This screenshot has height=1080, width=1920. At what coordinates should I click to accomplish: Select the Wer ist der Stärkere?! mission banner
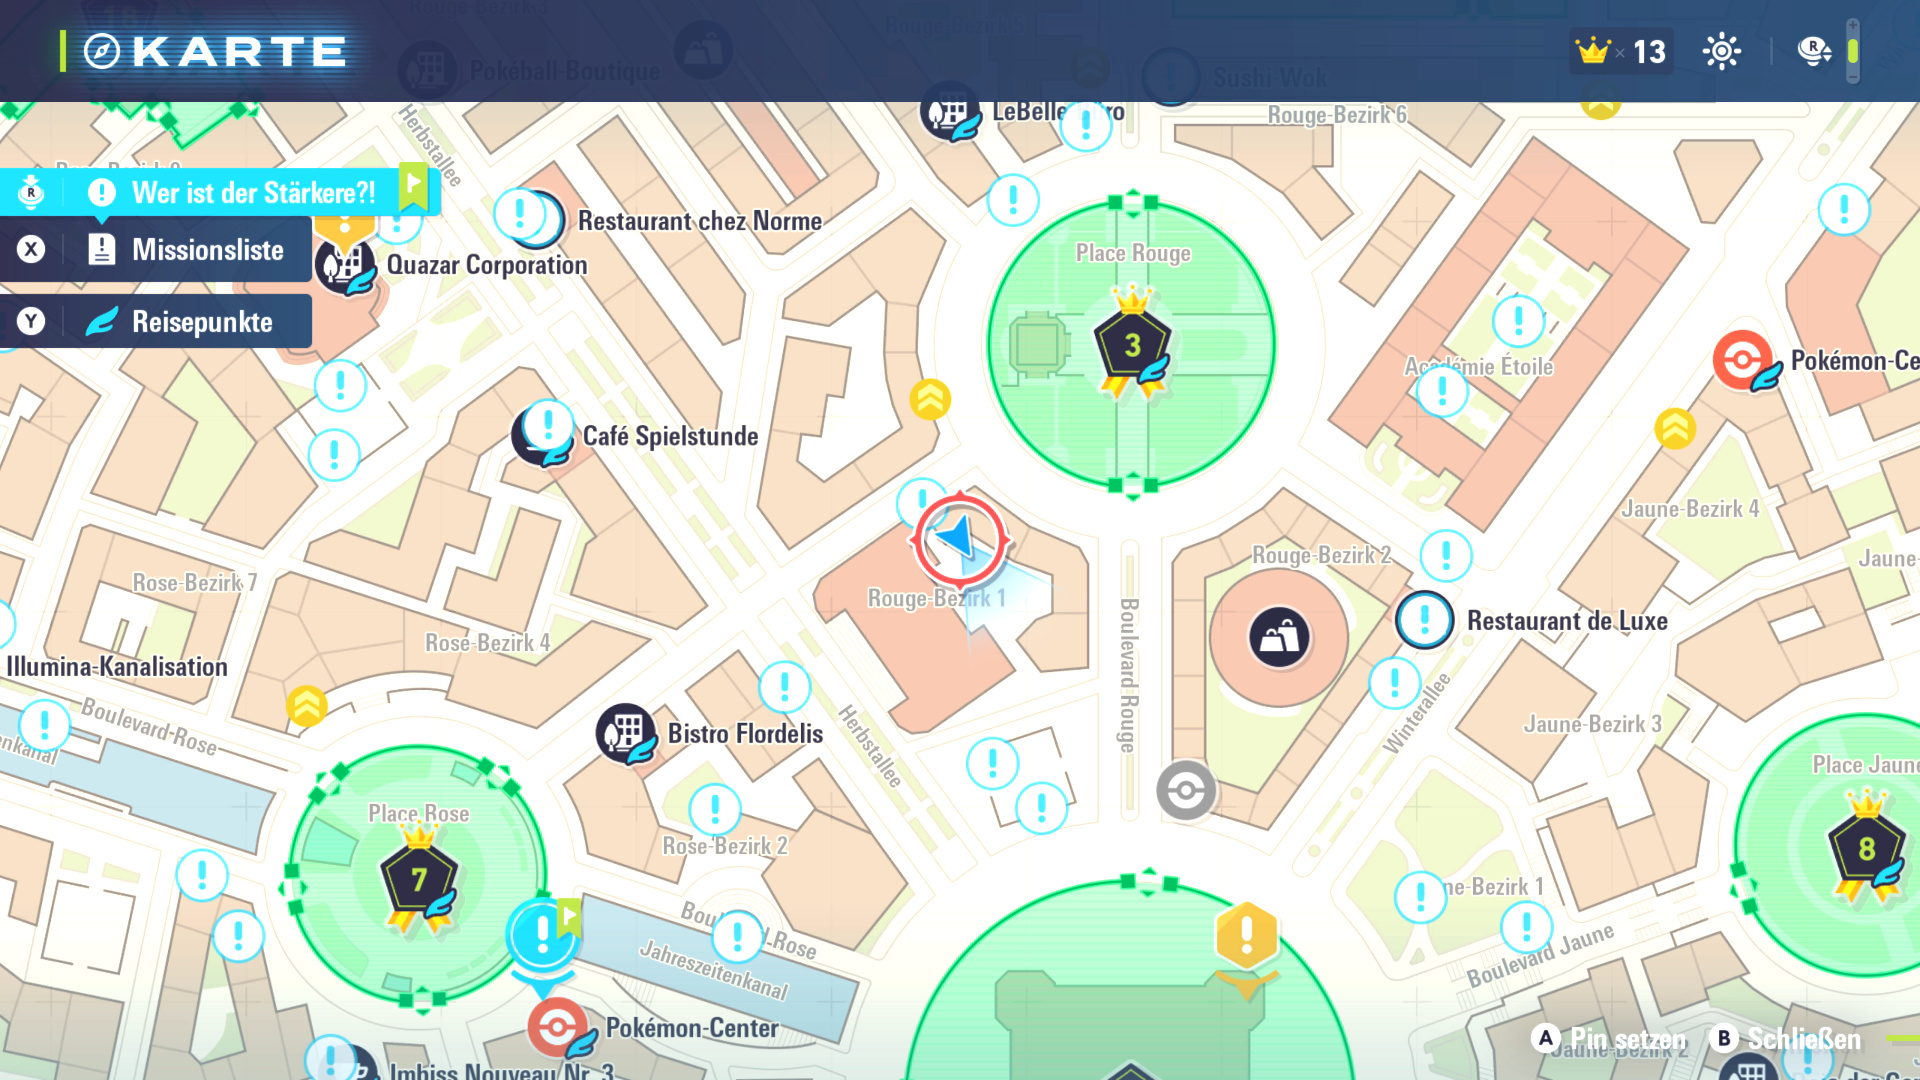(x=252, y=193)
